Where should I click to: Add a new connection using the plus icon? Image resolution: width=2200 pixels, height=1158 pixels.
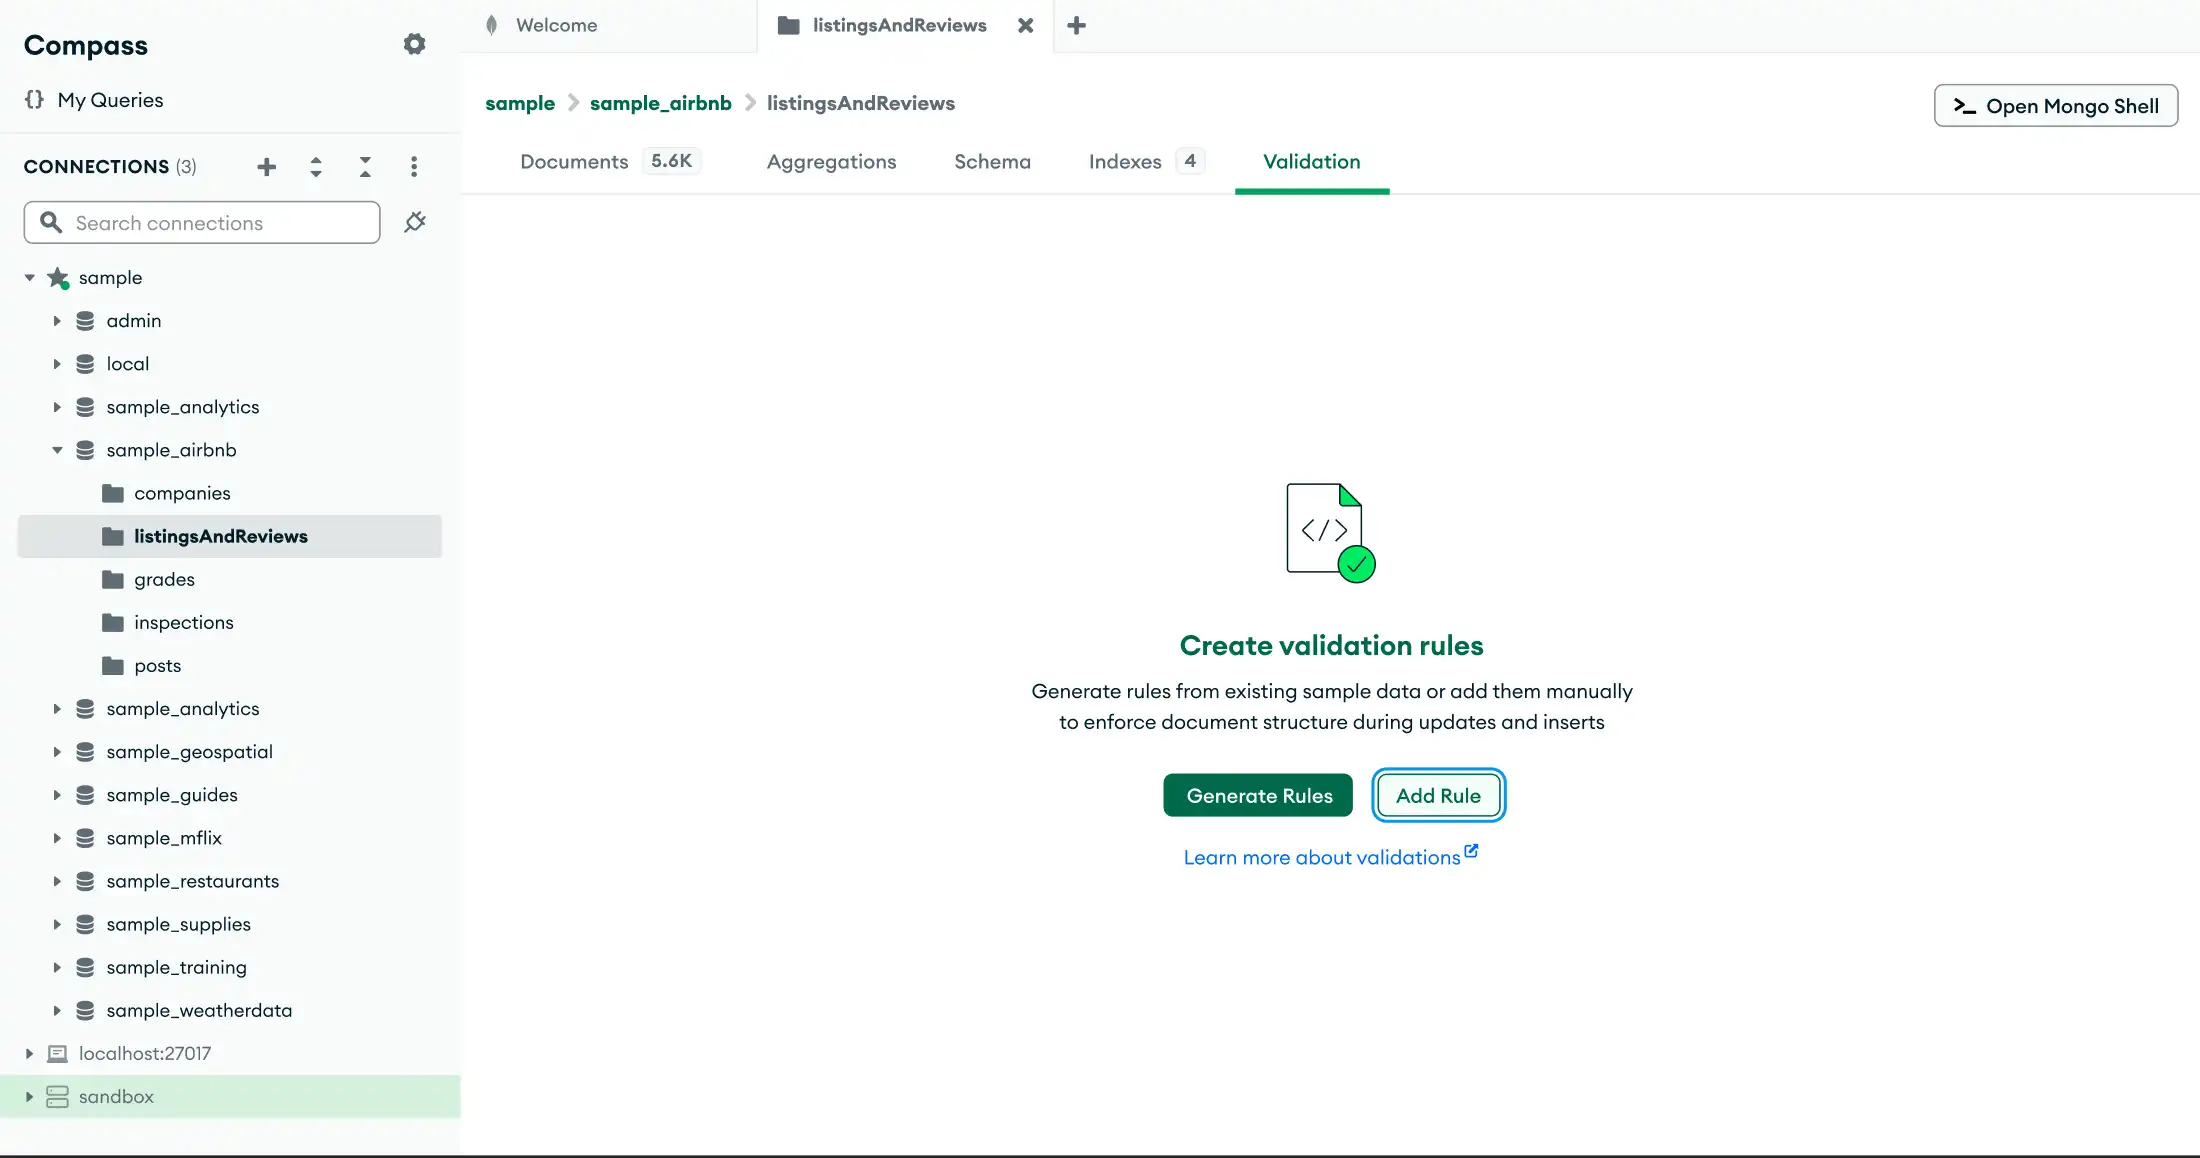coord(266,166)
